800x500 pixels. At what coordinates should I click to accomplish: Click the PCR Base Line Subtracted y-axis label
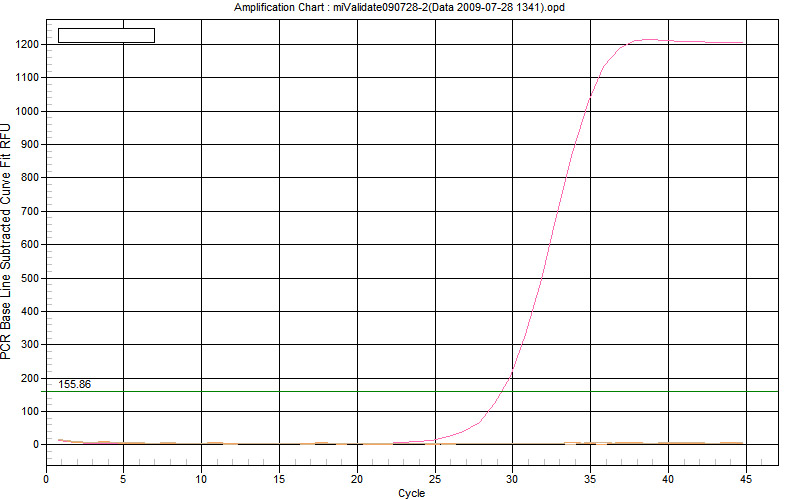pos(6,242)
